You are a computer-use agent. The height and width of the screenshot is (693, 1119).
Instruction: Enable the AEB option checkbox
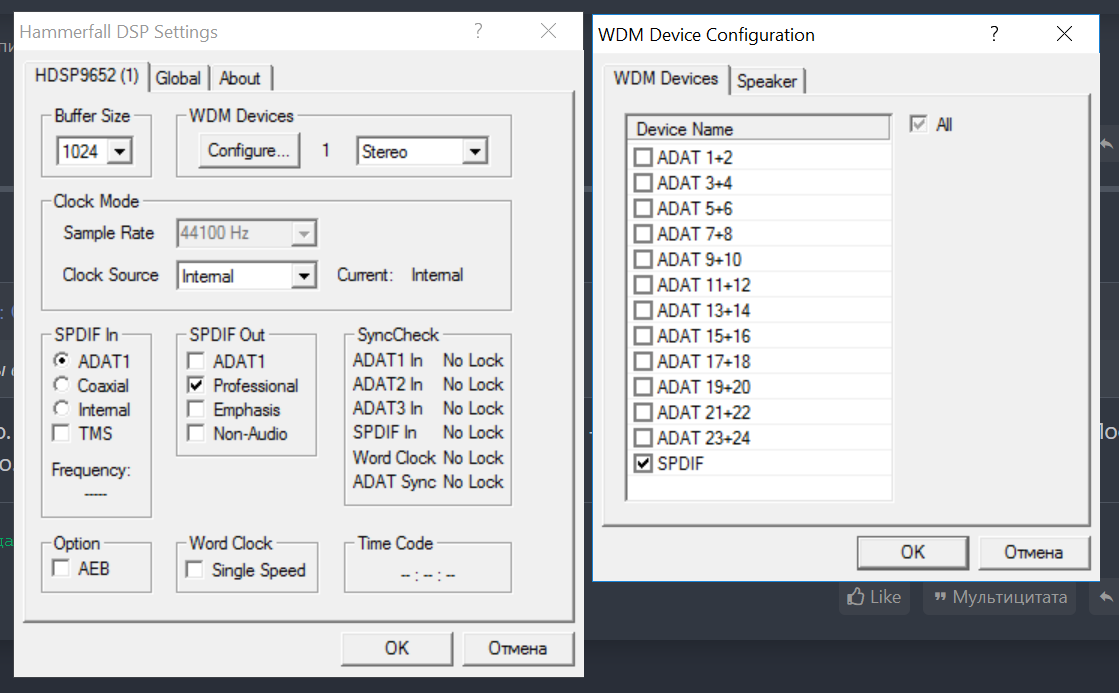[x=61, y=568]
